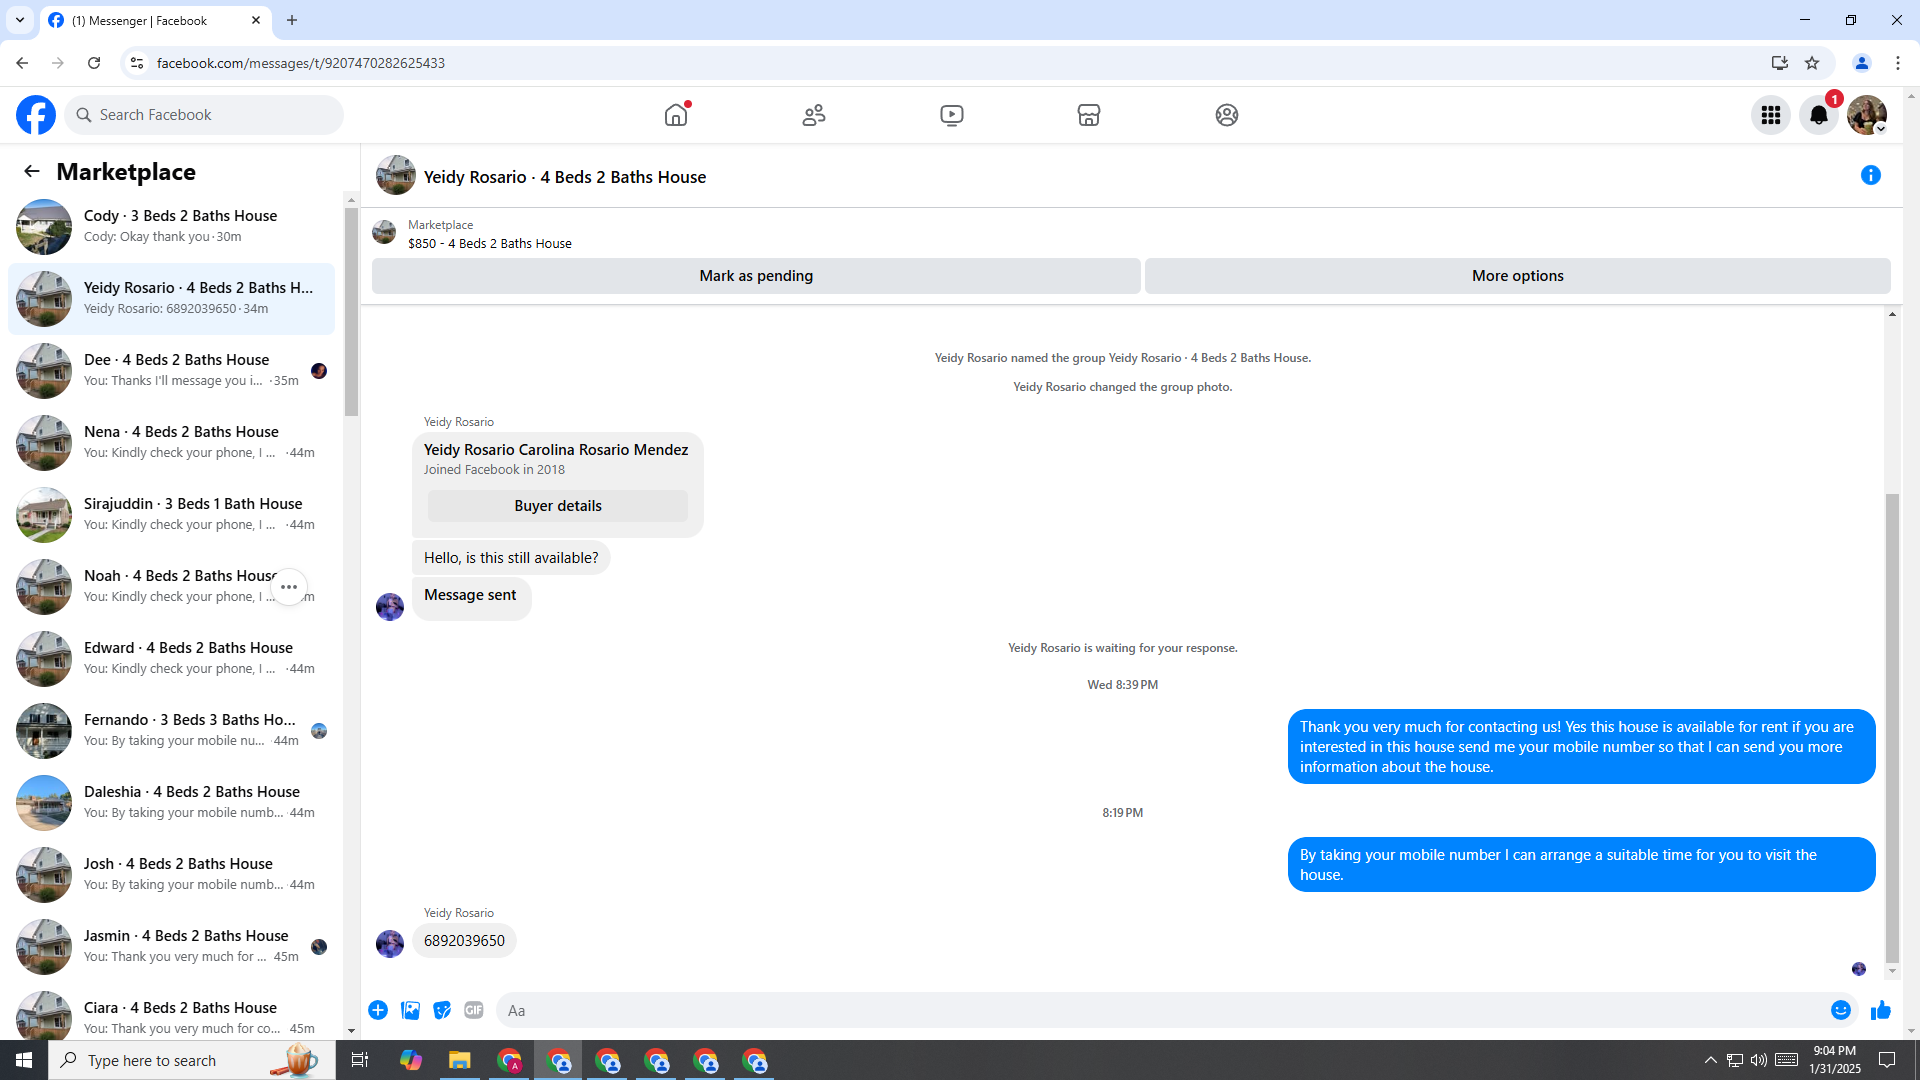This screenshot has height=1080, width=1920.
Task: Click the 6892039650 phone number message
Action: coord(464,941)
